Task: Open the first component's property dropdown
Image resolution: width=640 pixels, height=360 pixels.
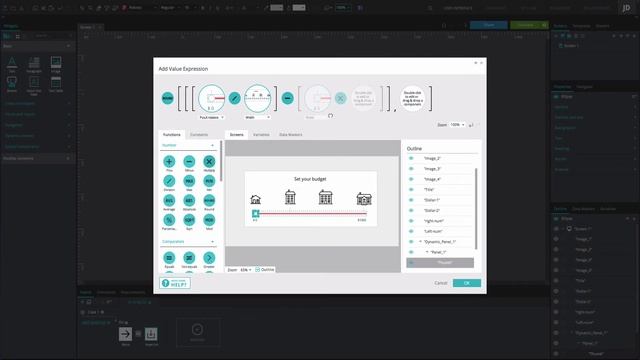Action: [211, 118]
